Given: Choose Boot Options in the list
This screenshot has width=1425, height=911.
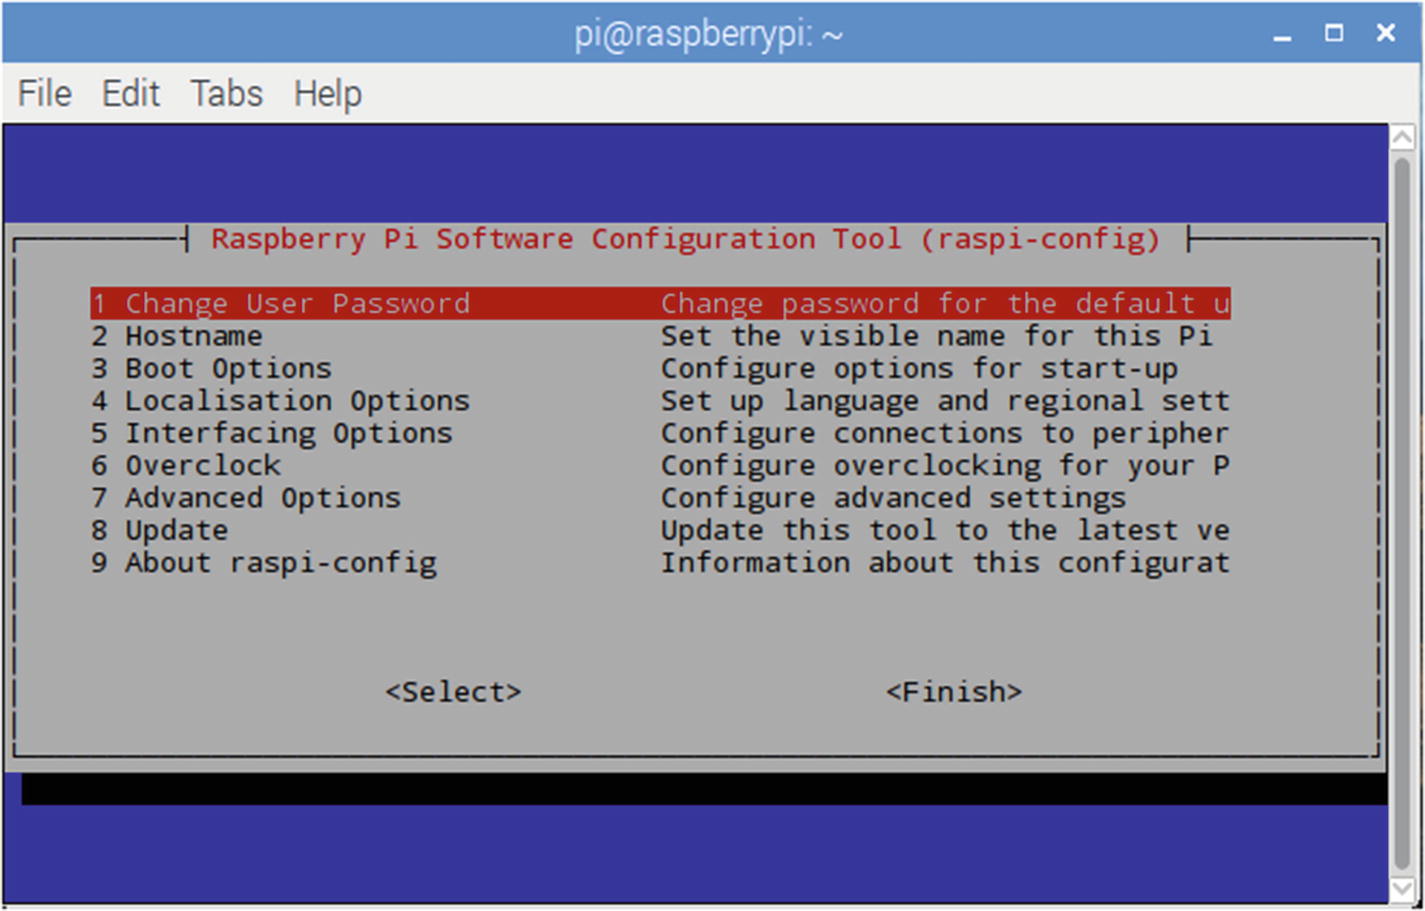Looking at the screenshot, I should pyautogui.click(x=211, y=368).
